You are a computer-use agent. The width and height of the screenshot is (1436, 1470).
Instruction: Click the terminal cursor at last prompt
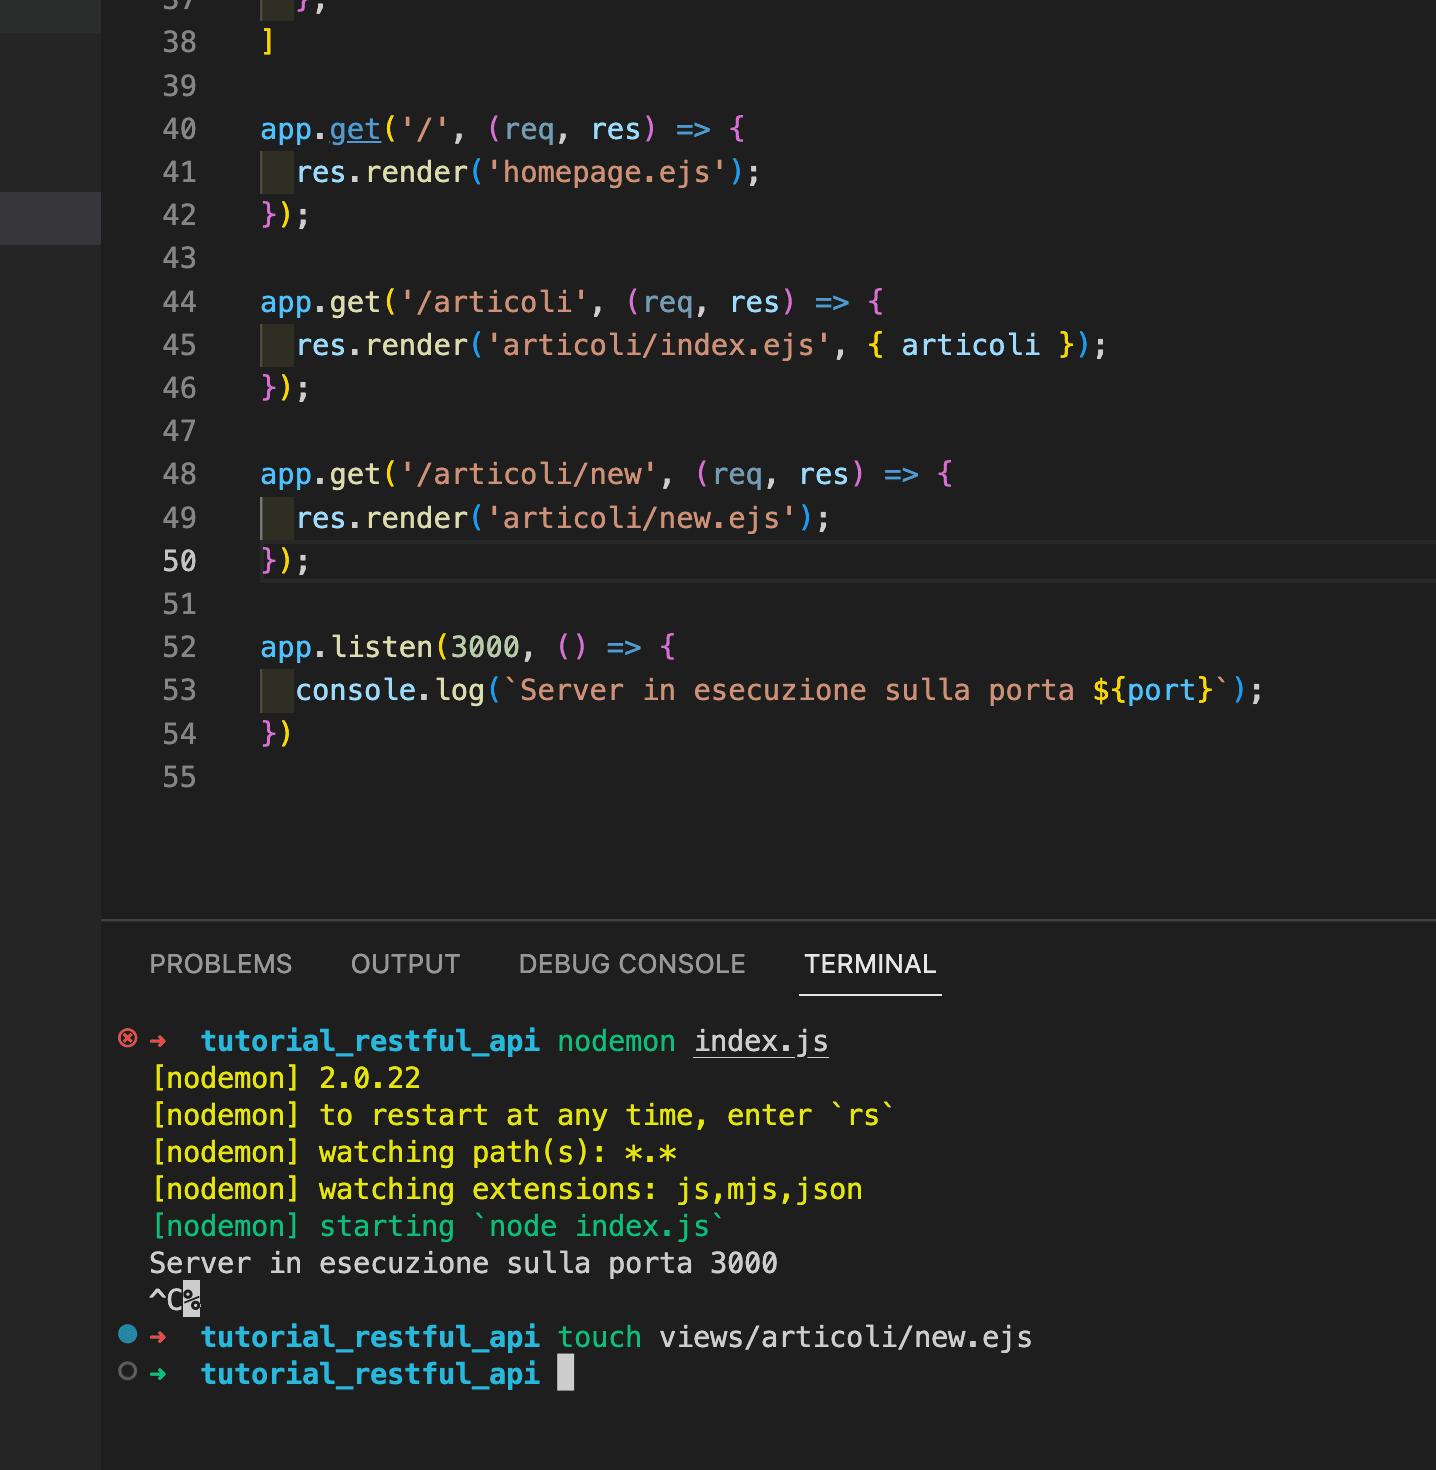pos(566,1373)
